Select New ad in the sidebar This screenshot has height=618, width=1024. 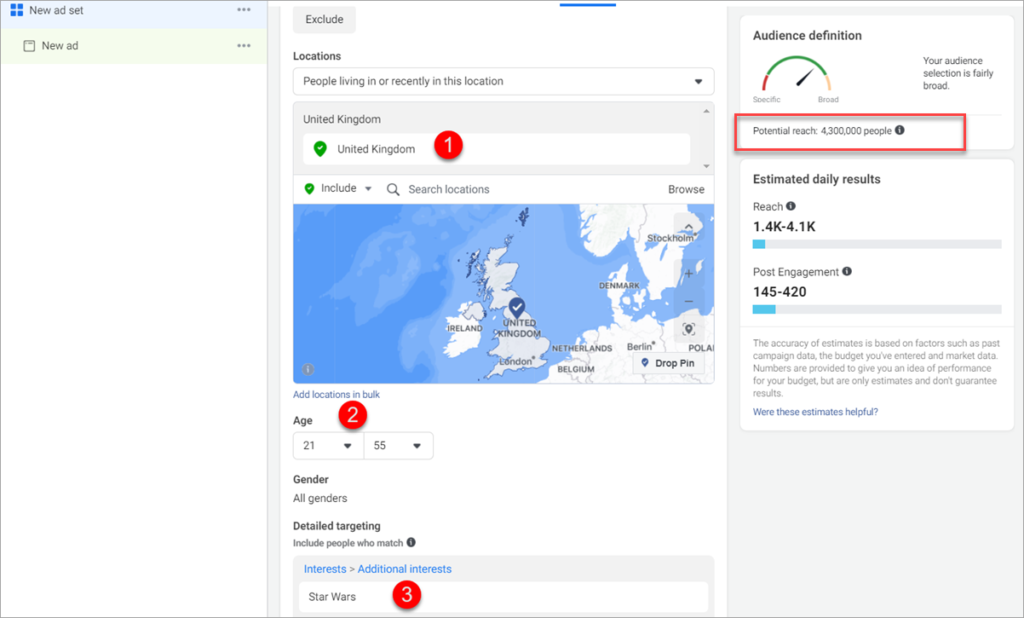(59, 46)
